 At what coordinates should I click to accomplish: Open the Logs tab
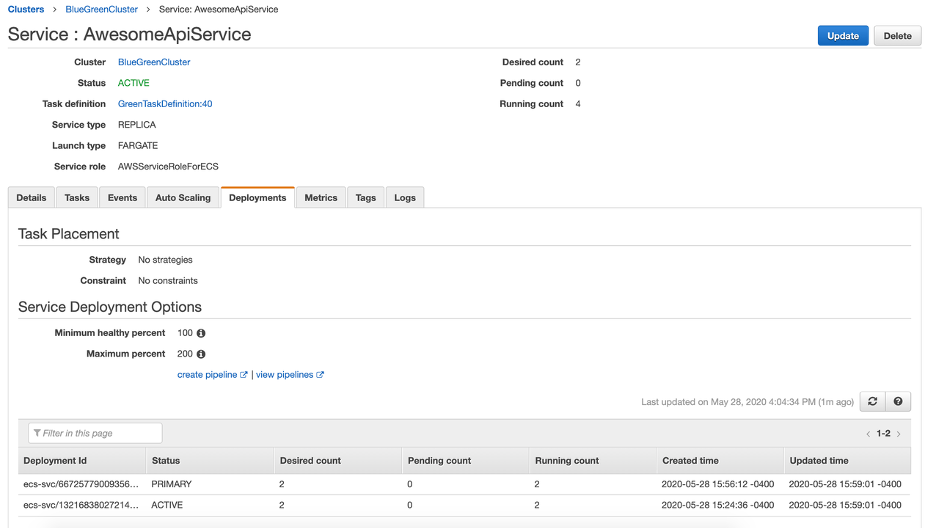405,198
